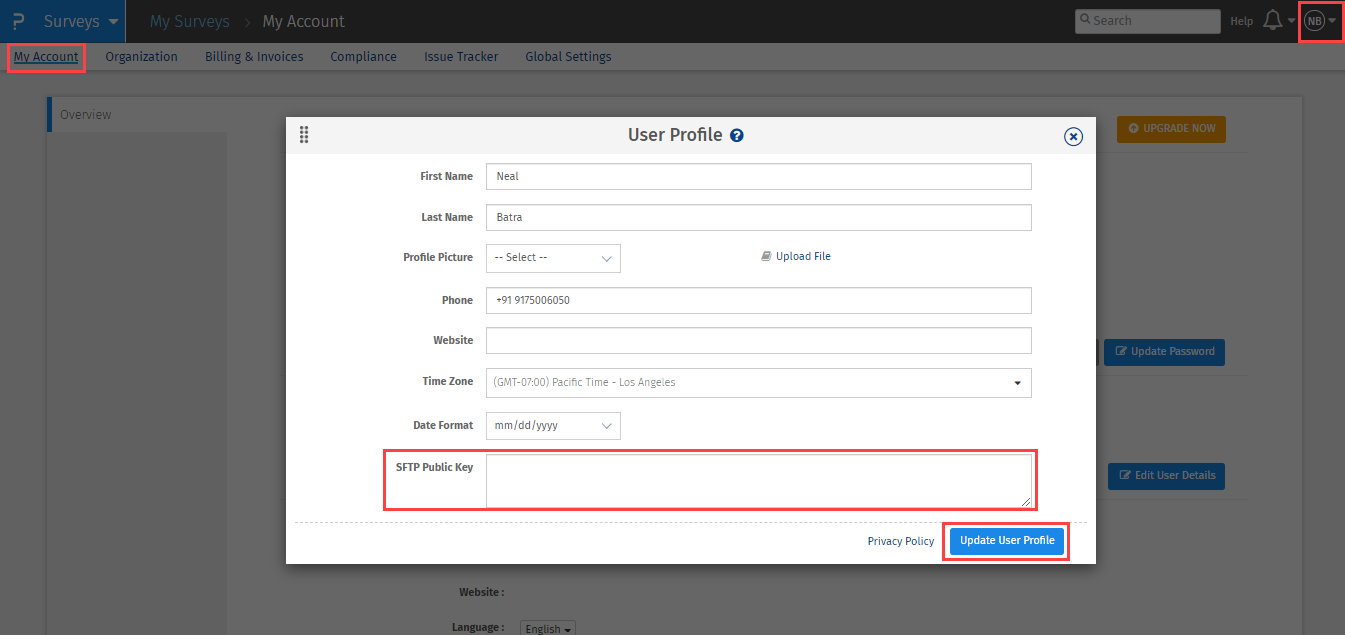Click the Edit User Details button

click(1166, 476)
